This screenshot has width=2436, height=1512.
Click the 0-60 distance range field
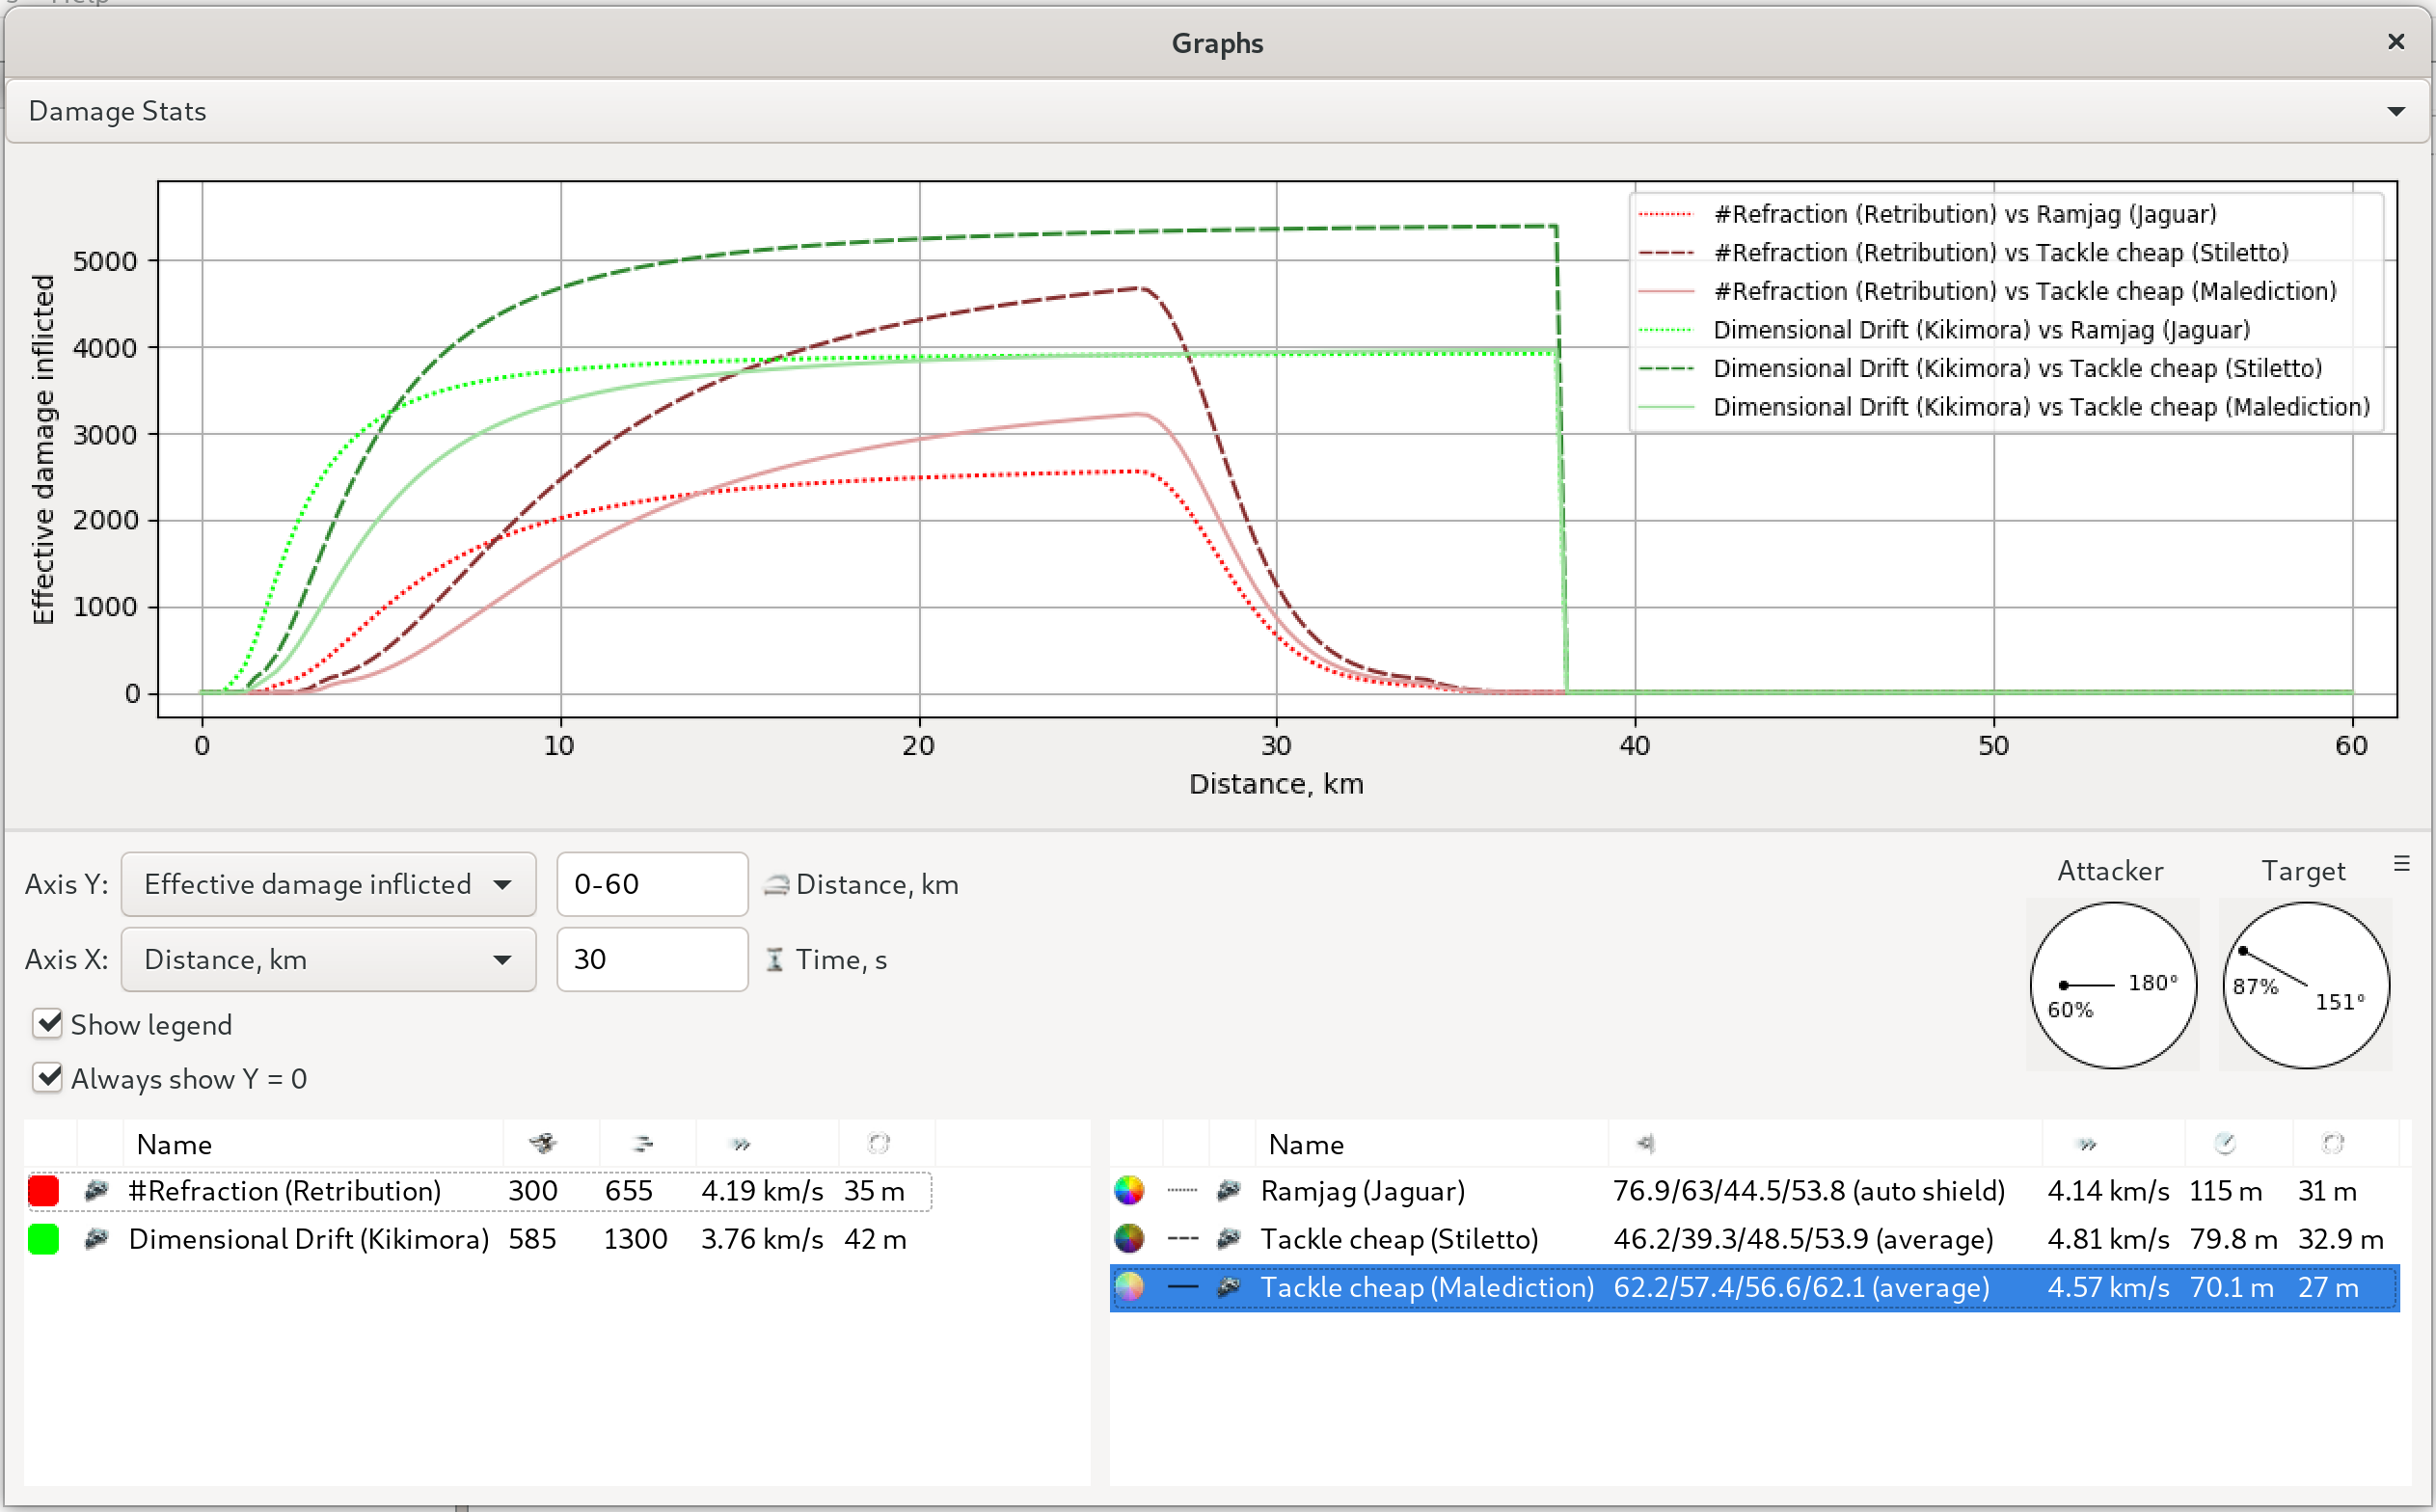(x=652, y=884)
